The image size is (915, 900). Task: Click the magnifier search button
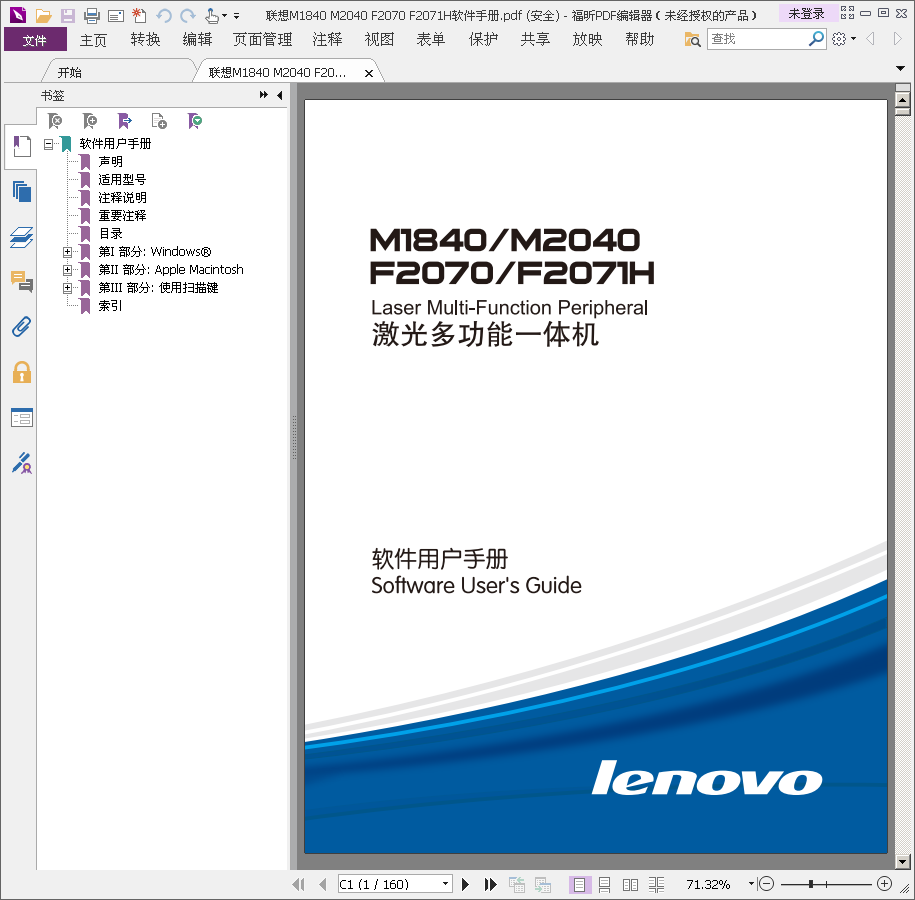coord(816,39)
